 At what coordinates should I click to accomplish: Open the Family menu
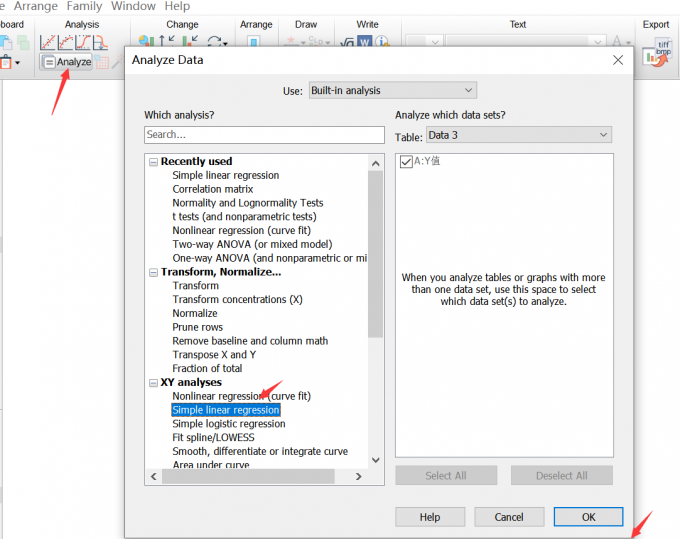coord(84,6)
